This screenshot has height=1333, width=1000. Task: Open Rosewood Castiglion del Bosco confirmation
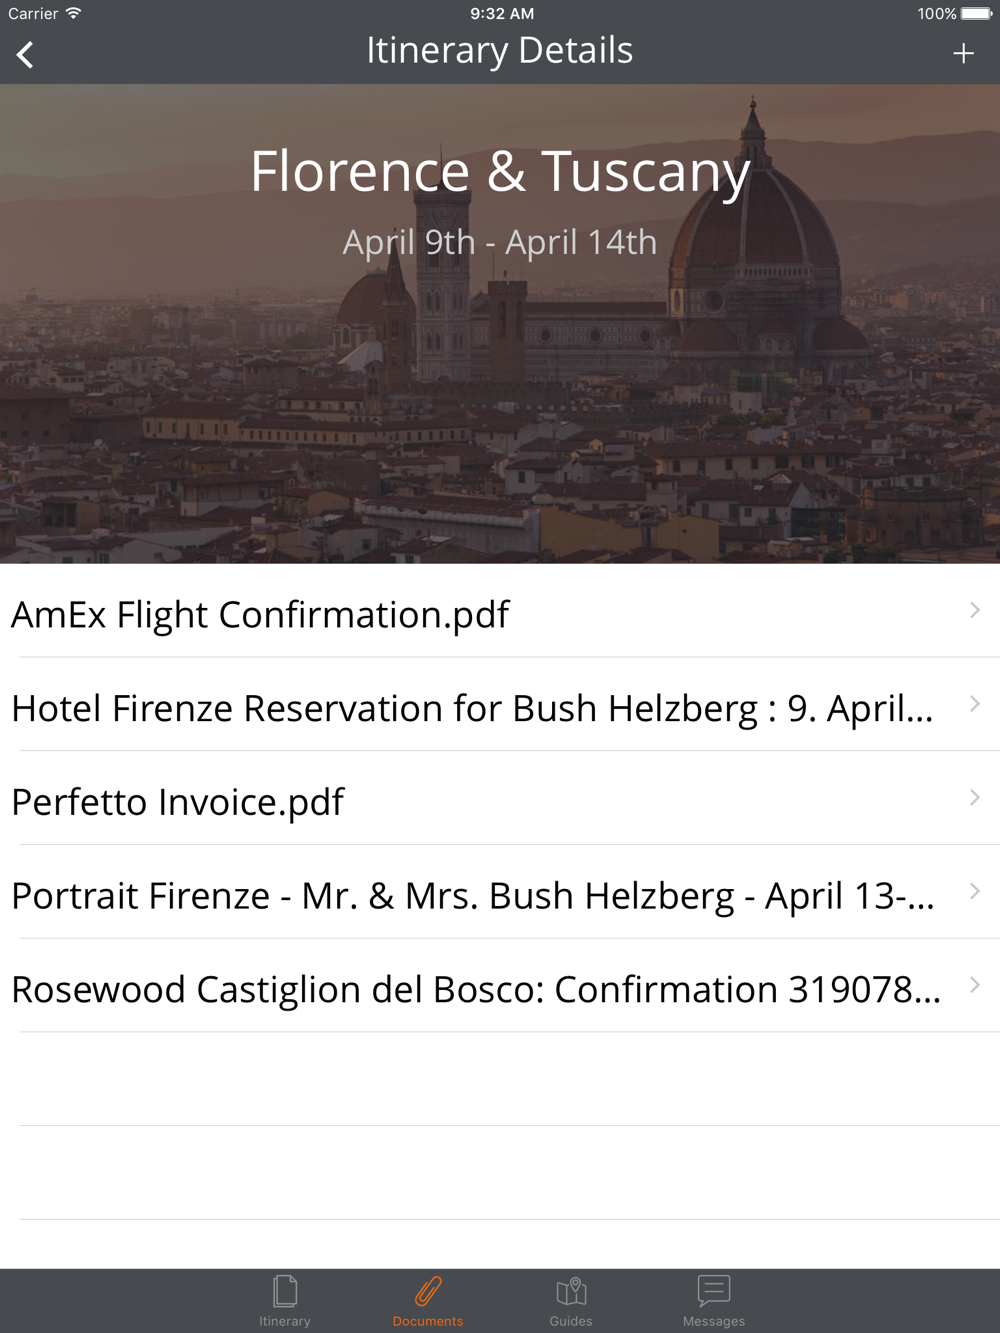coord(476,989)
